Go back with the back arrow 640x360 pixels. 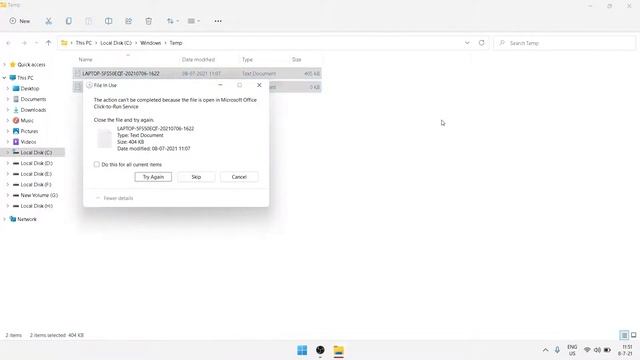coord(9,43)
